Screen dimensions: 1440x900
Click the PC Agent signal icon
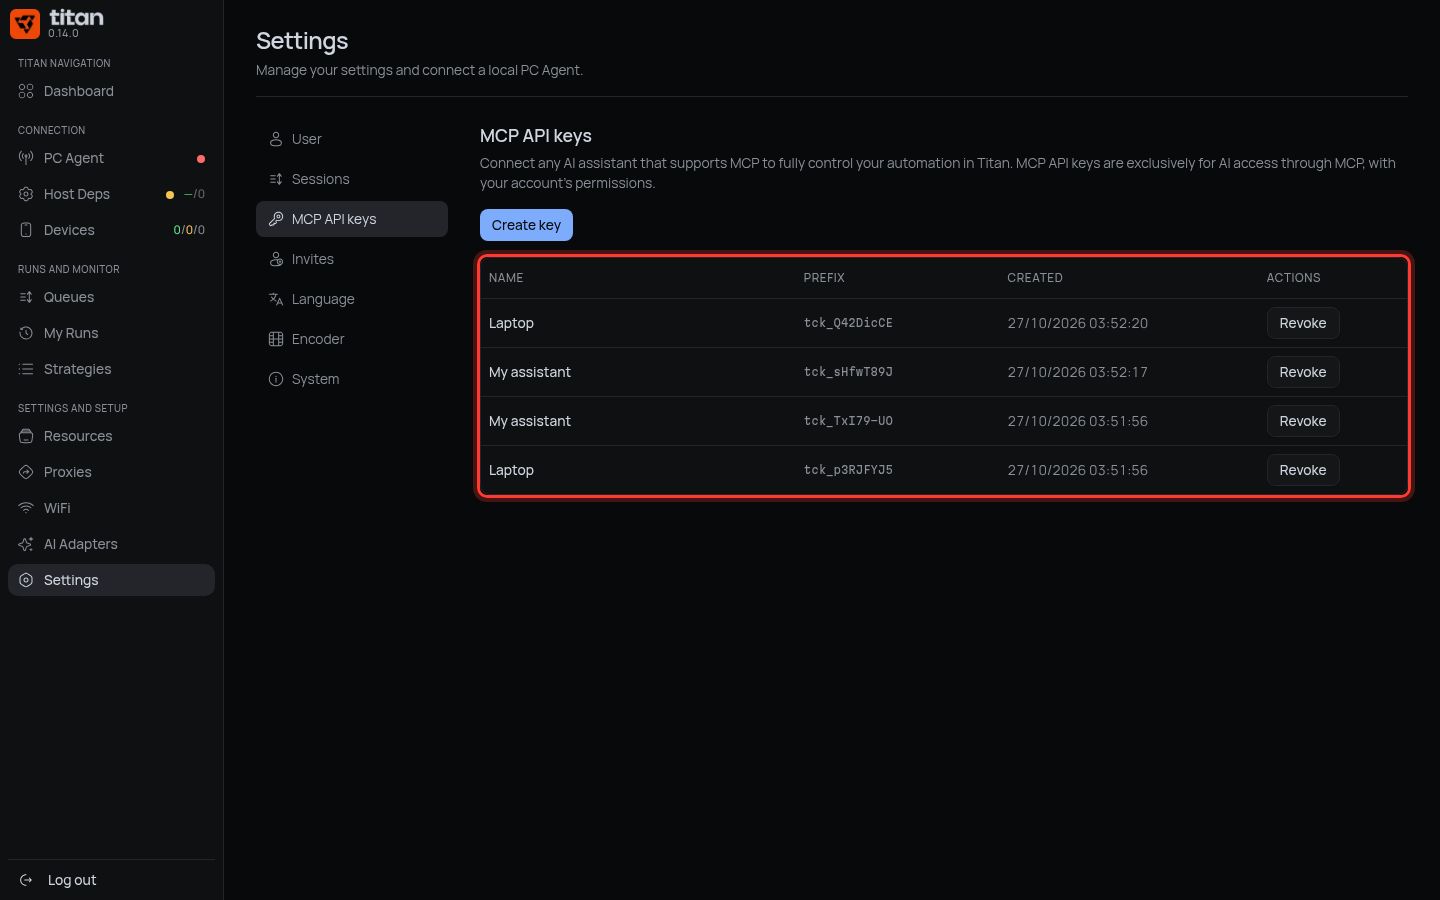pyautogui.click(x=26, y=158)
